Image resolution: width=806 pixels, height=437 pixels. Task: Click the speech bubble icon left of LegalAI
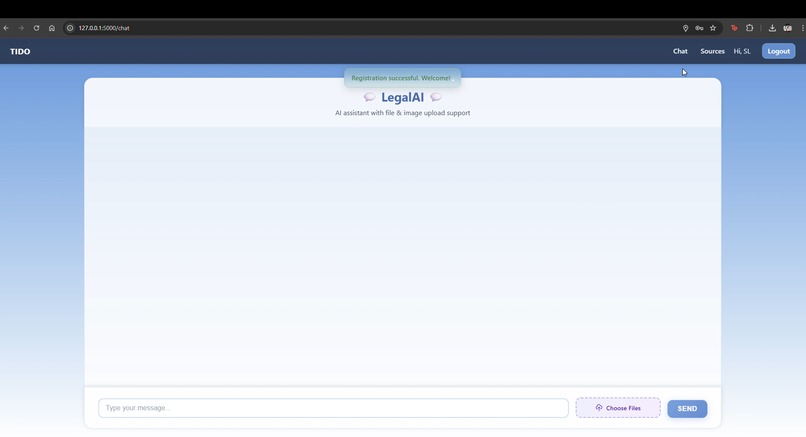coord(369,97)
